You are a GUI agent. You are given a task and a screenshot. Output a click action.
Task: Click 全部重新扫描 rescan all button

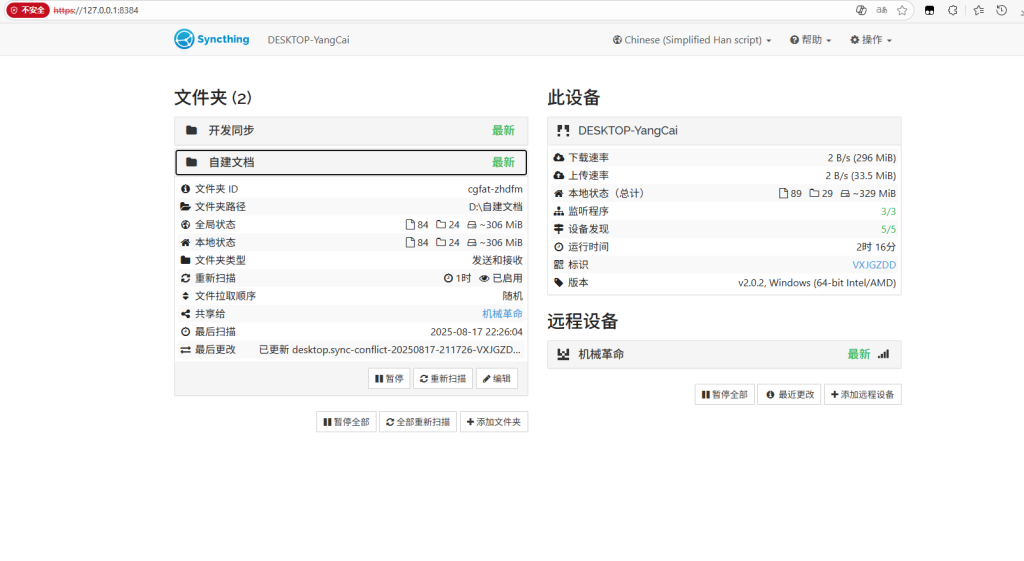click(418, 422)
